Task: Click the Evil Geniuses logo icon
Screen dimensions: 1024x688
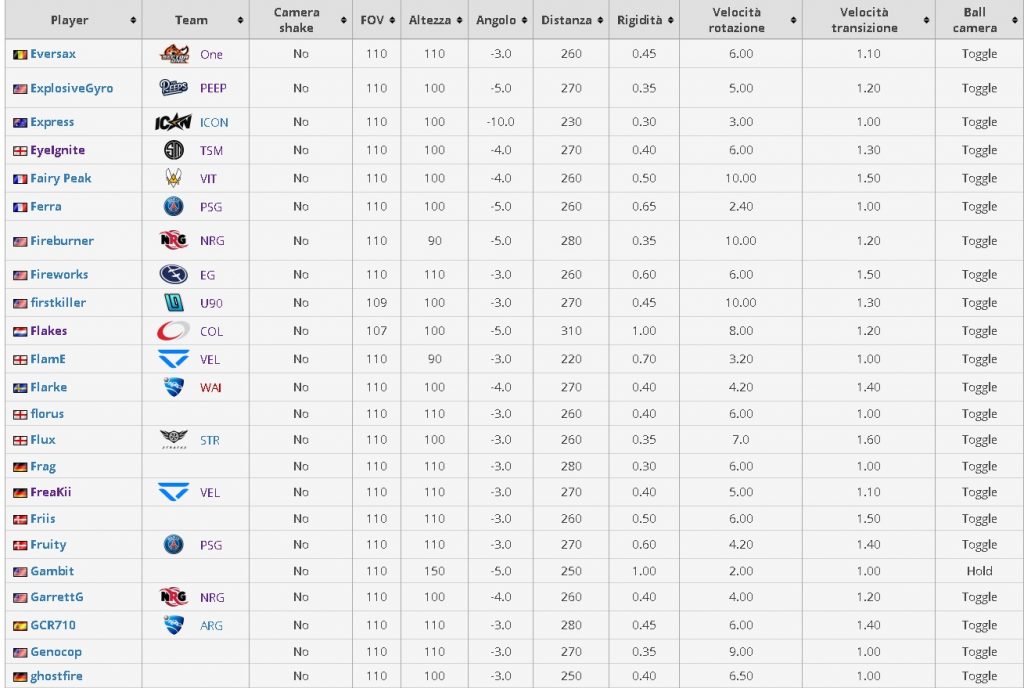Action: 174,274
